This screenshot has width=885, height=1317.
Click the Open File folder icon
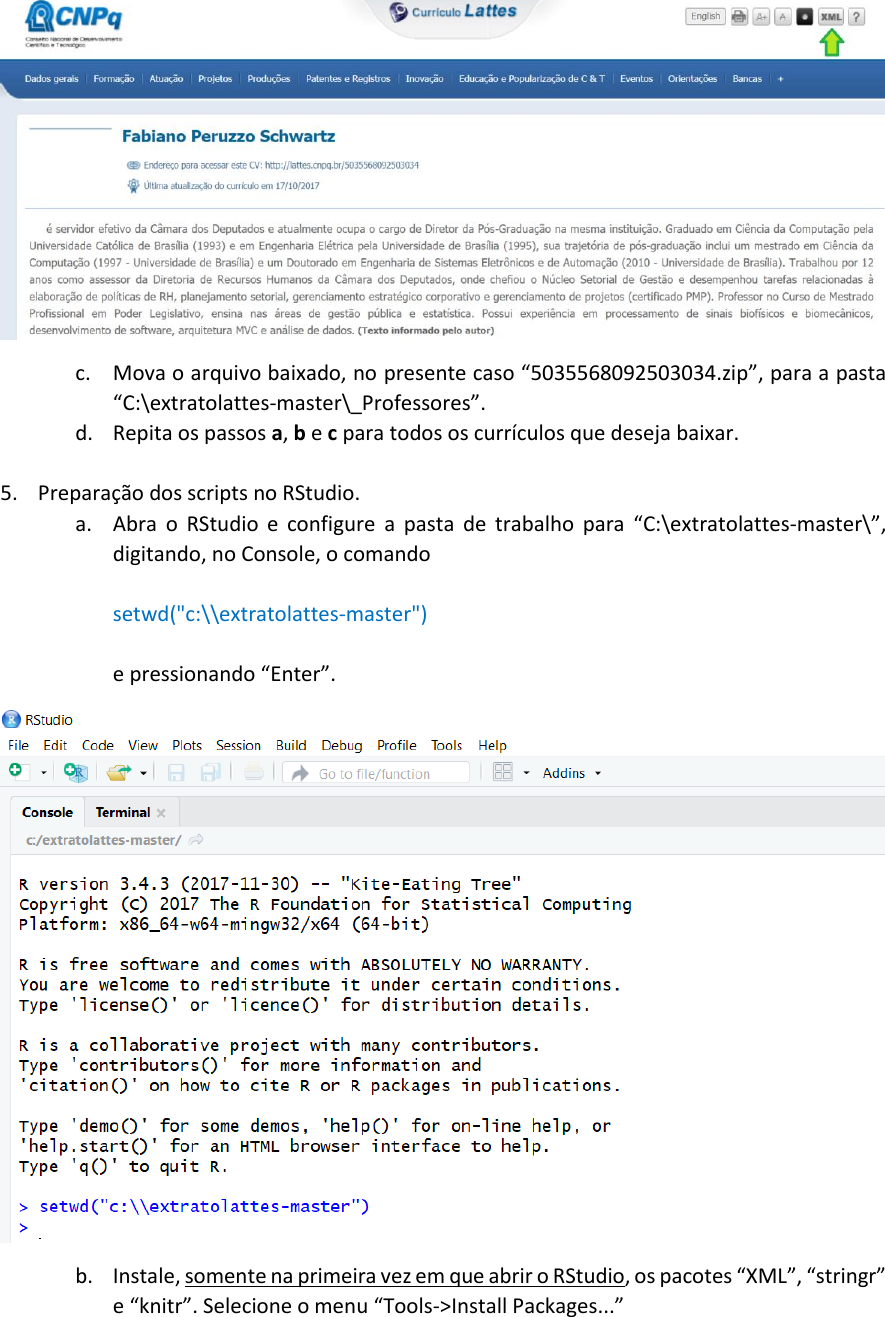point(120,772)
